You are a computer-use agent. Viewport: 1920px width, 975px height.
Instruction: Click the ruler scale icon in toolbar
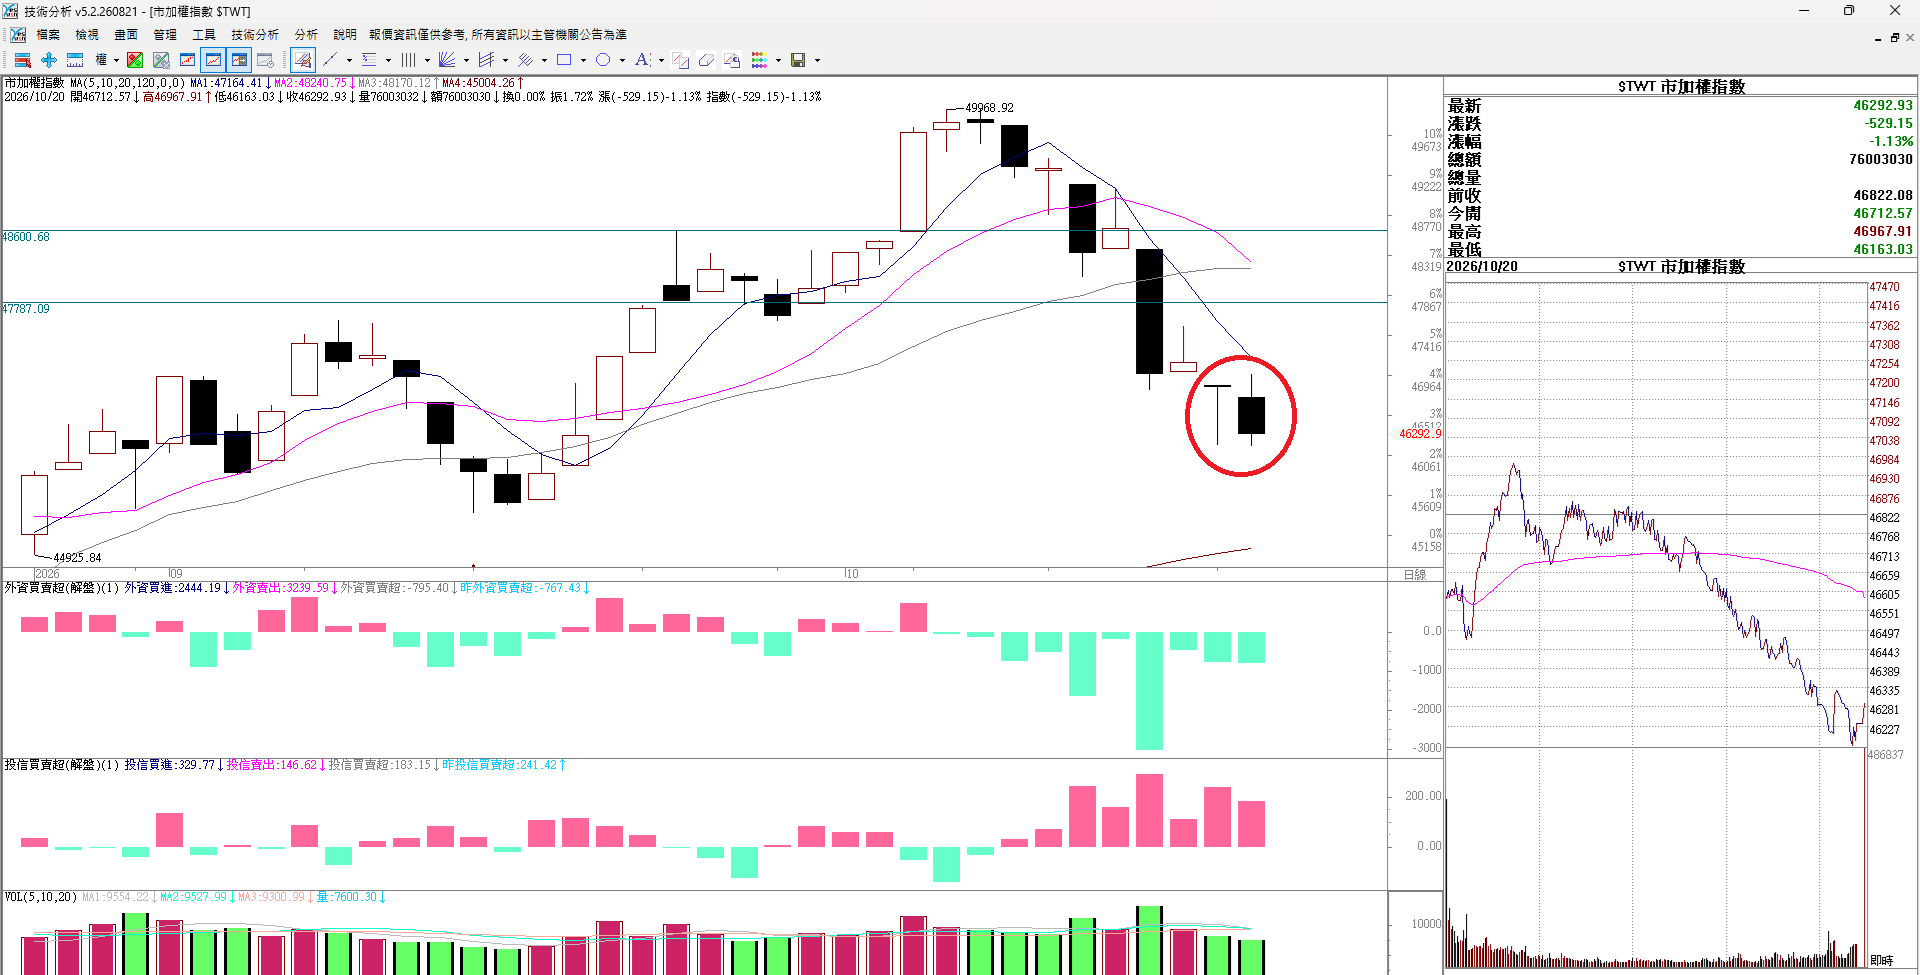coord(75,60)
